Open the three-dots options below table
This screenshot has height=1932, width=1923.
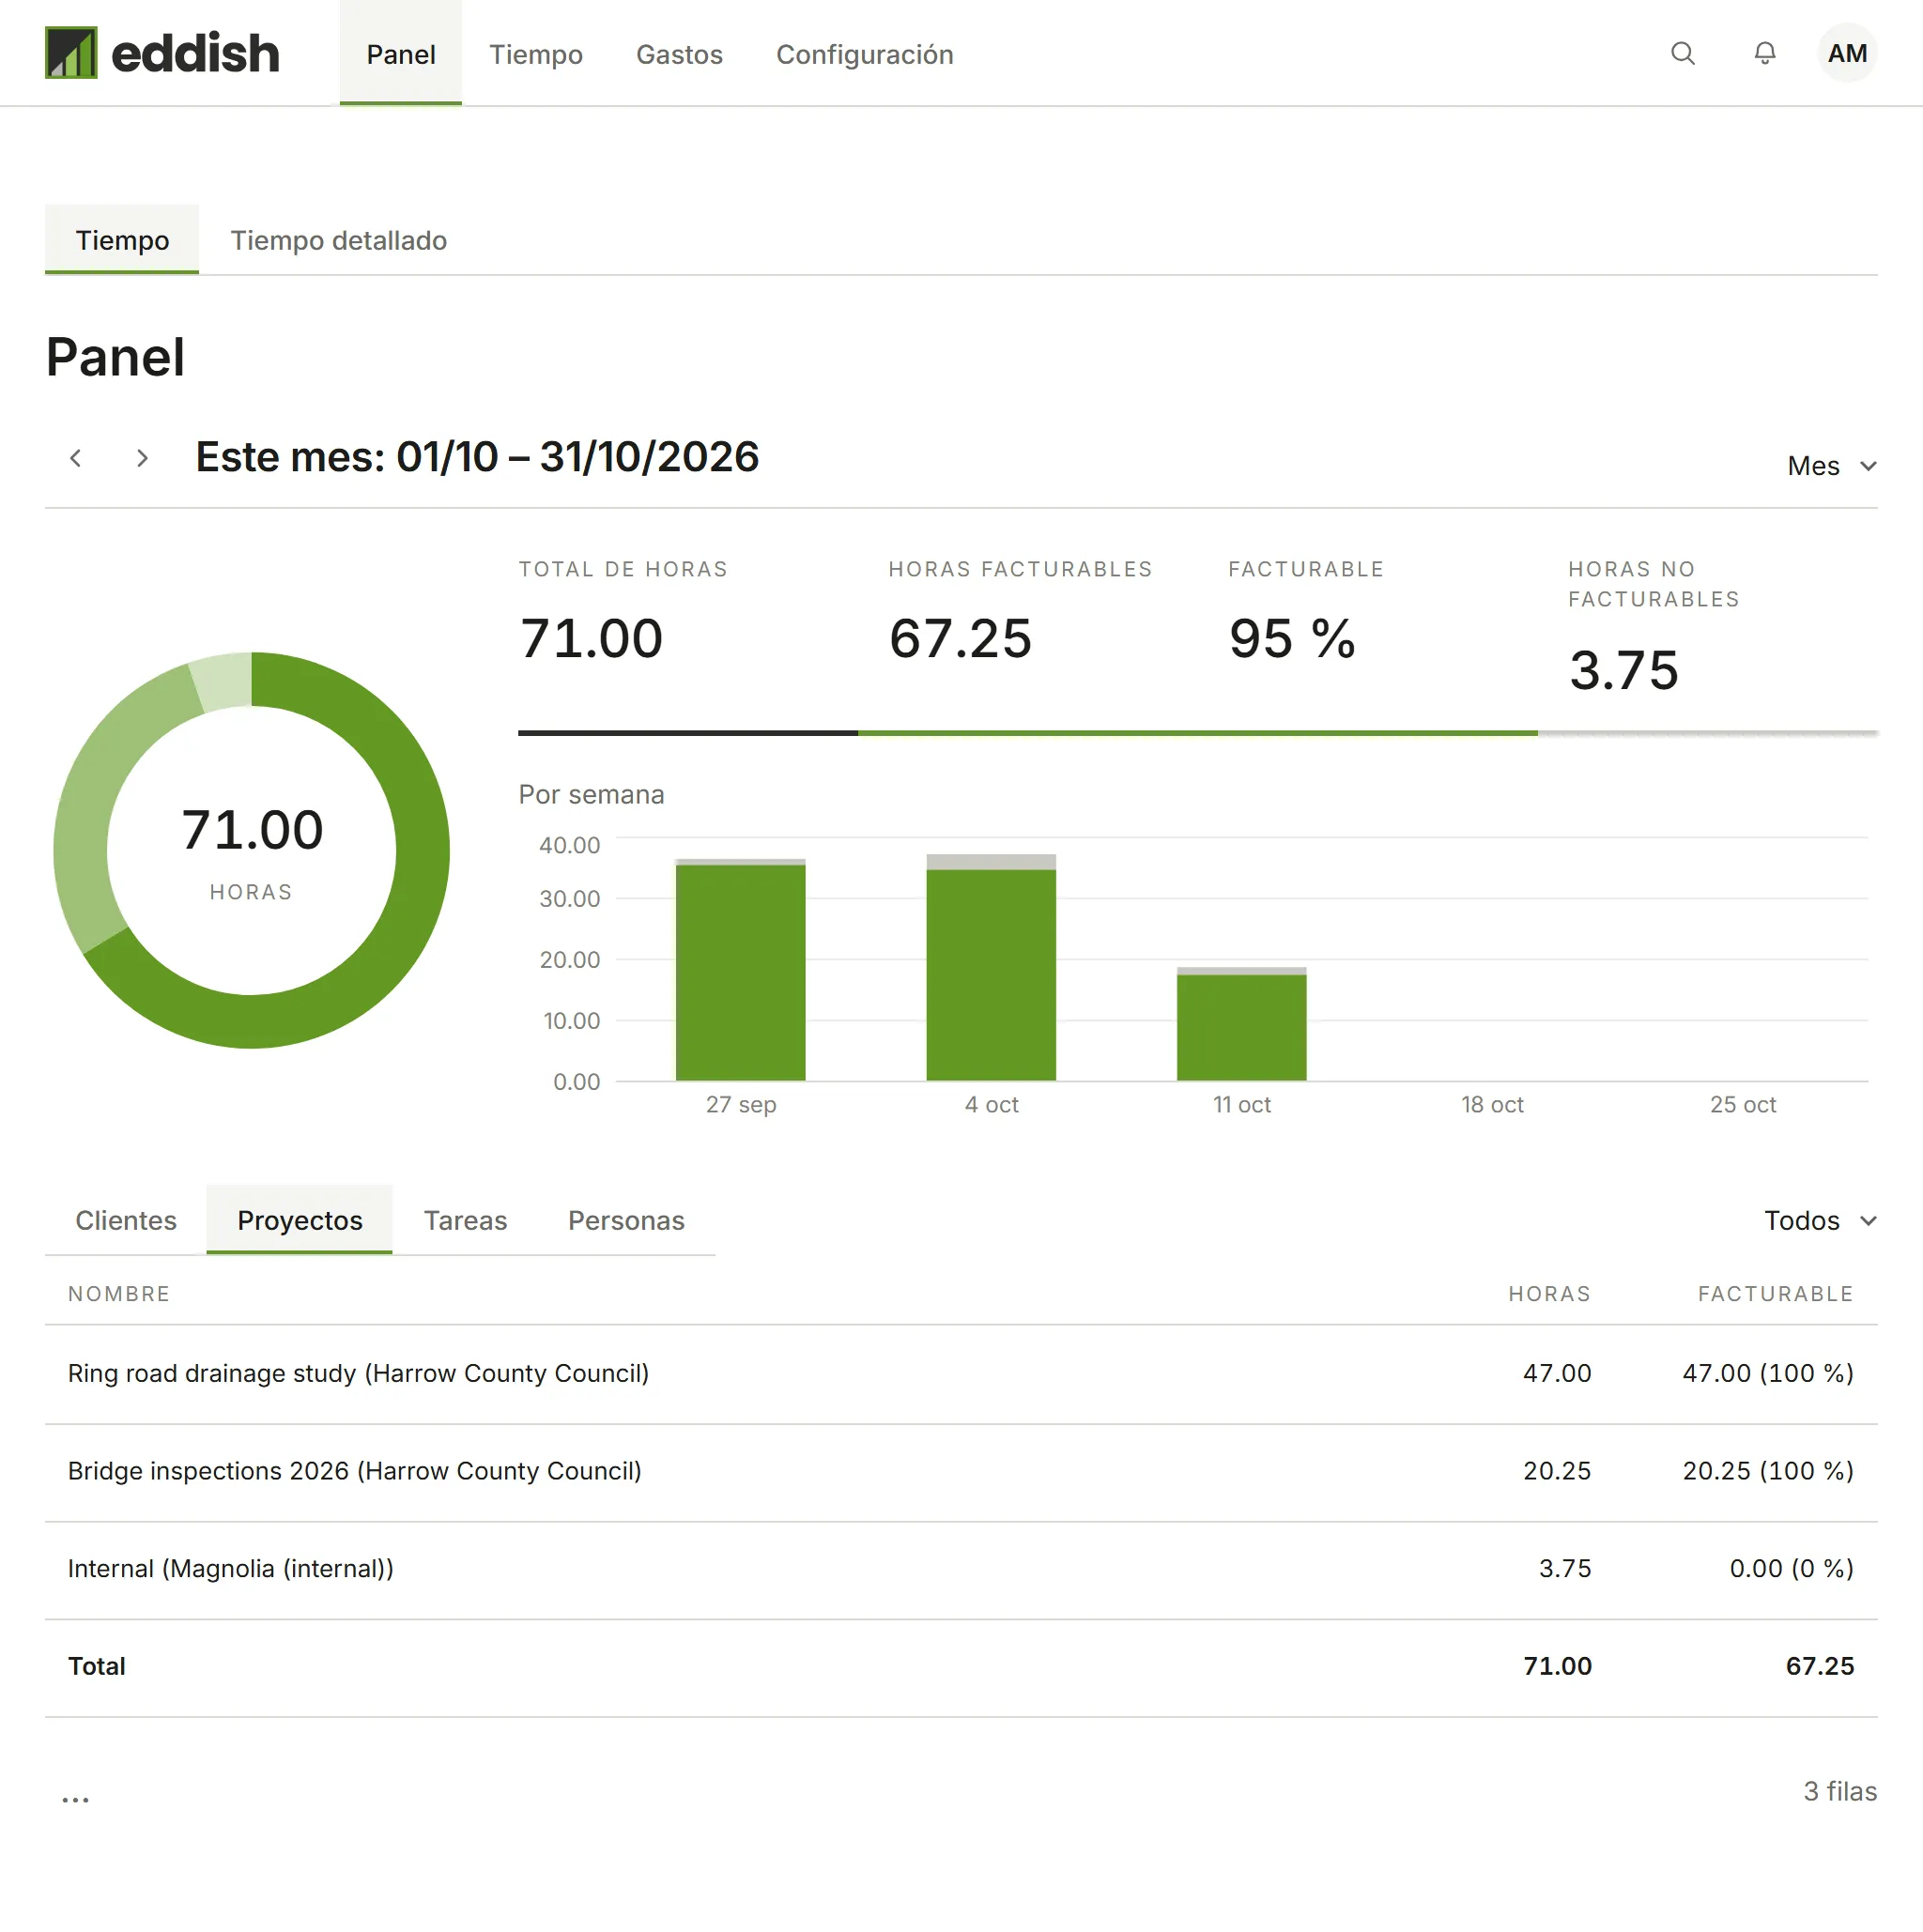pos(76,1799)
